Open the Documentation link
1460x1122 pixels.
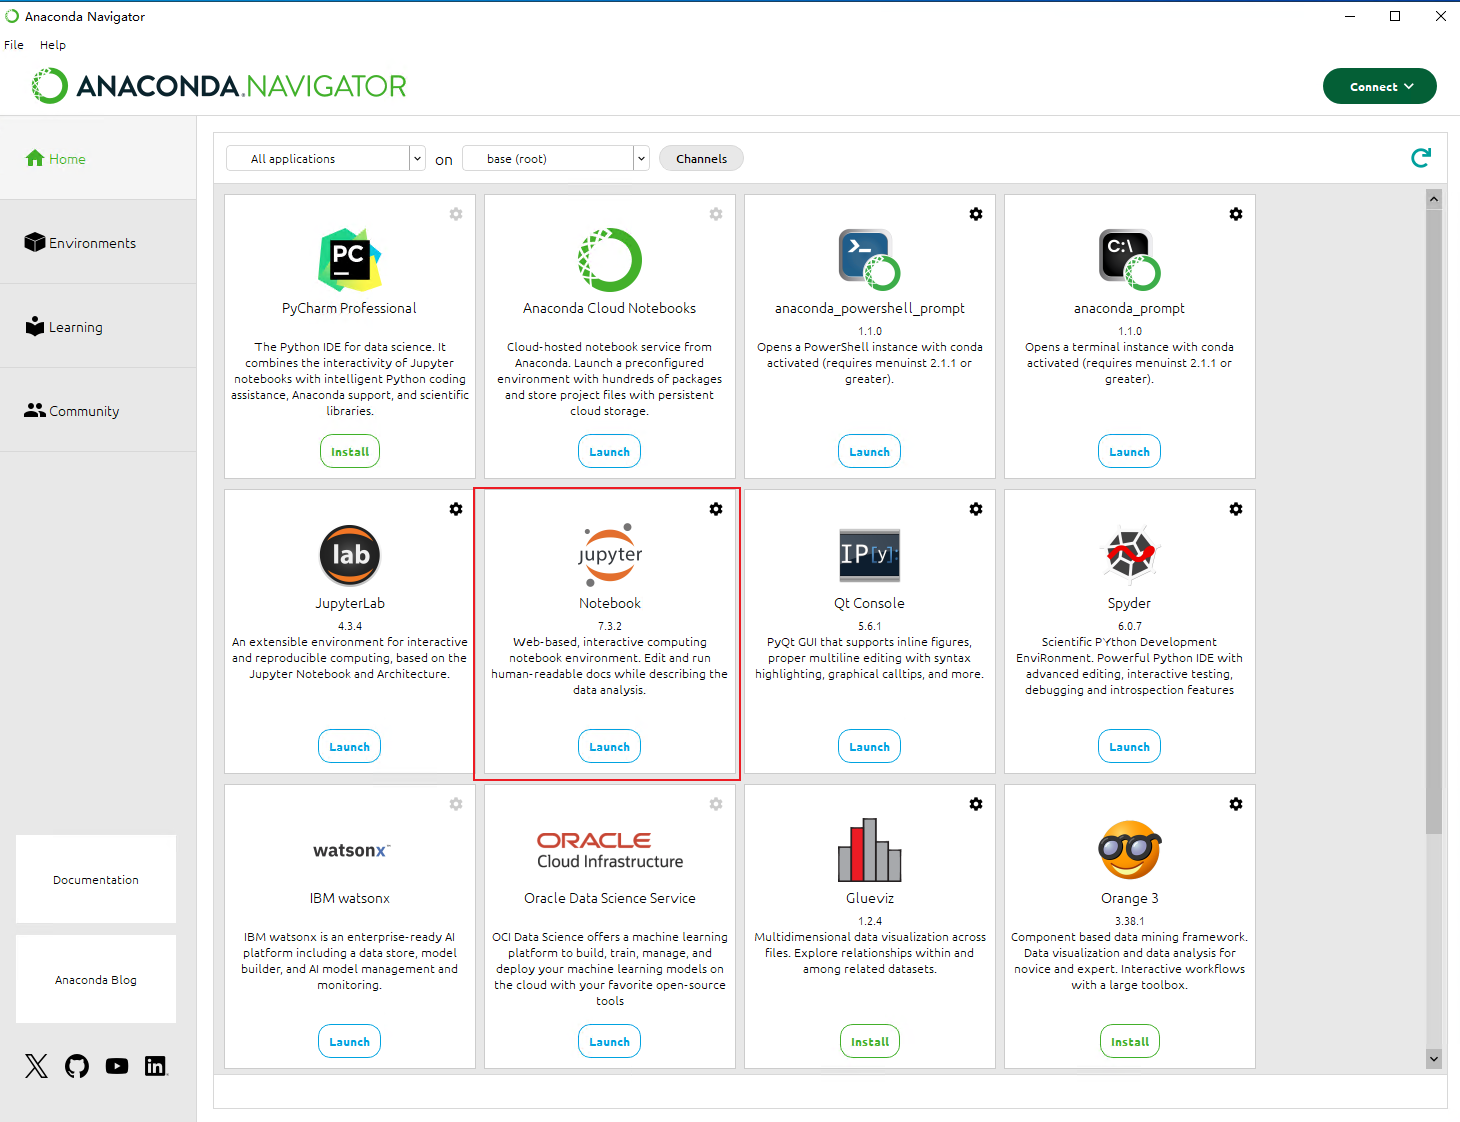click(x=96, y=879)
